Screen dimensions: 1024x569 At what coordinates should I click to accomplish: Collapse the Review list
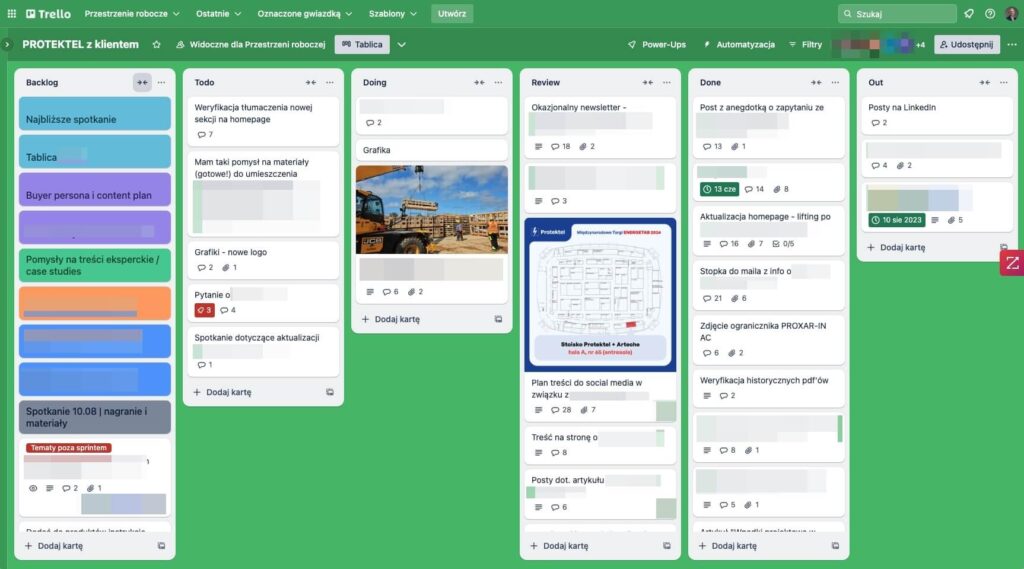[x=648, y=82]
